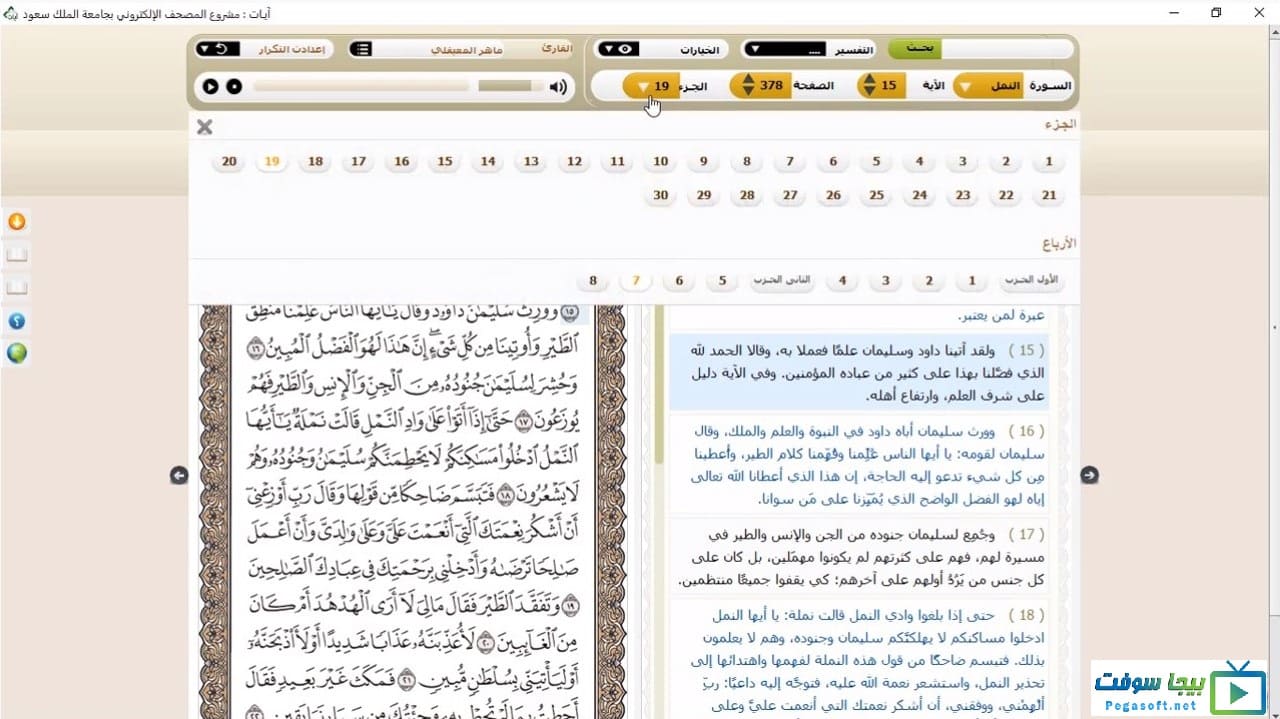
Task: Select Juz 14 in الجزء list
Action: (x=488, y=161)
